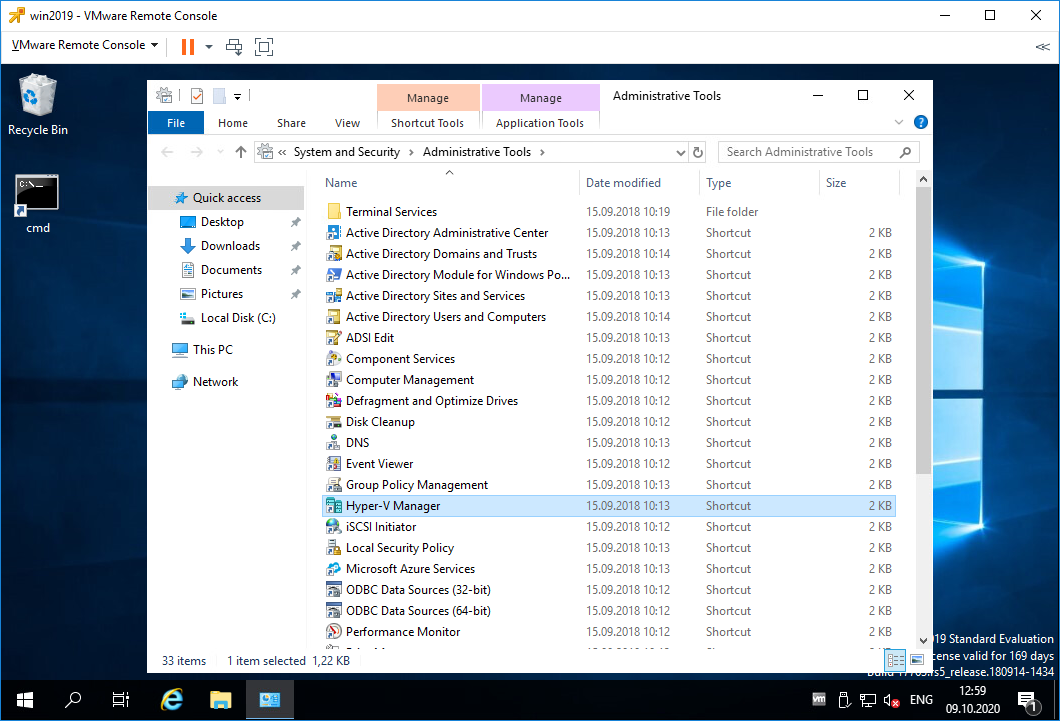This screenshot has width=1060, height=721.
Task: Open the power options arrow beside pause
Action: [209, 47]
